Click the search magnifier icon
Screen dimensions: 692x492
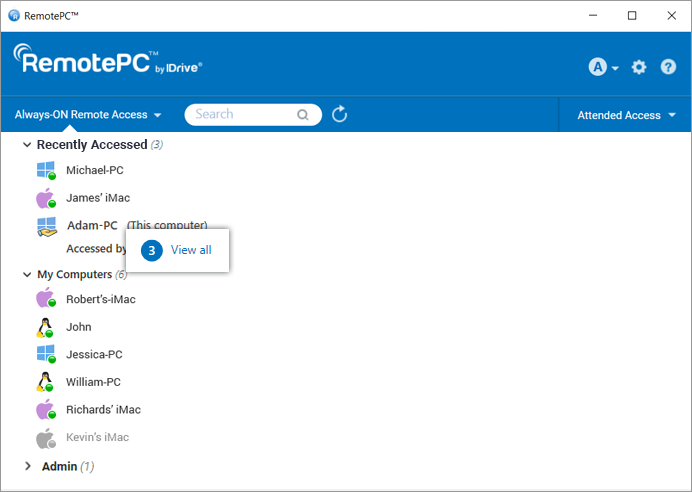302,115
